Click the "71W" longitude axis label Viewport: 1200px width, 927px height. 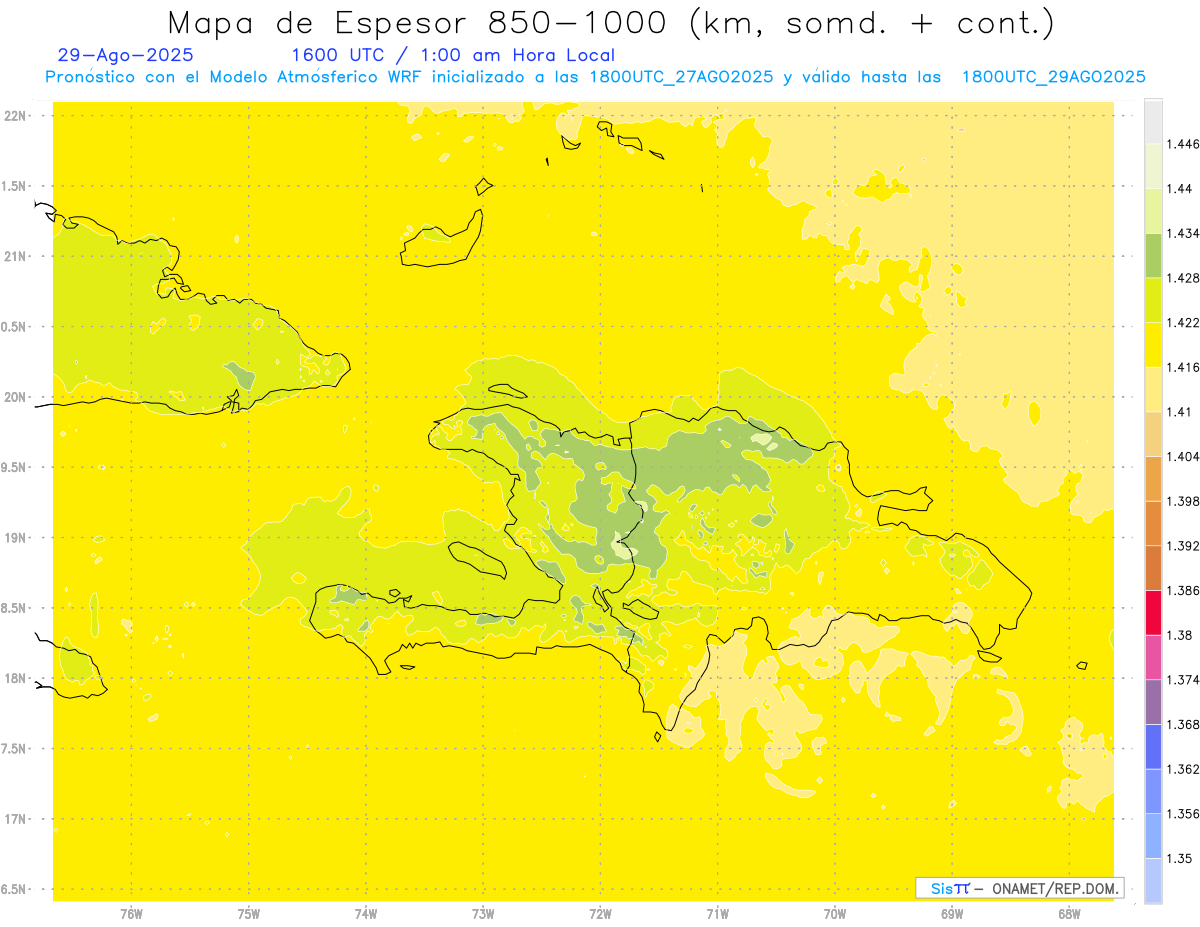point(717,914)
